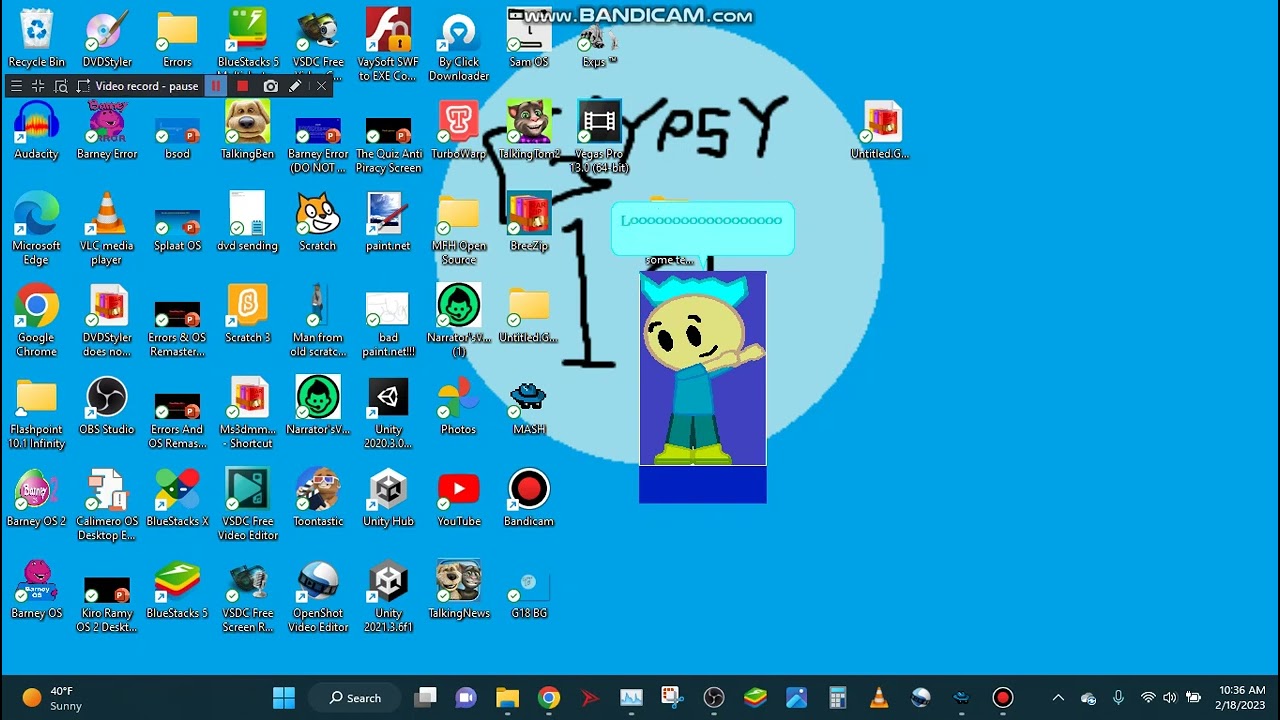Image resolution: width=1280 pixels, height=720 pixels.
Task: Click the taskbar Search box
Action: [x=355, y=697]
